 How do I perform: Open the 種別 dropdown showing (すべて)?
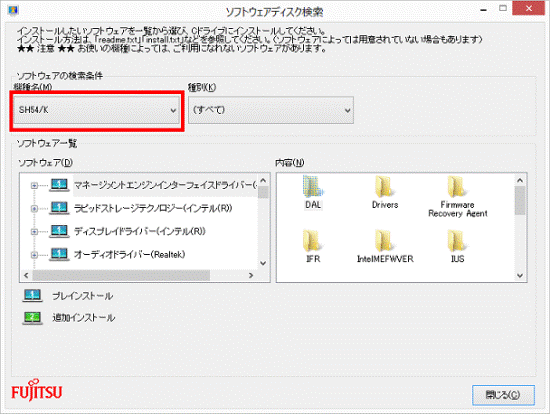[271, 110]
